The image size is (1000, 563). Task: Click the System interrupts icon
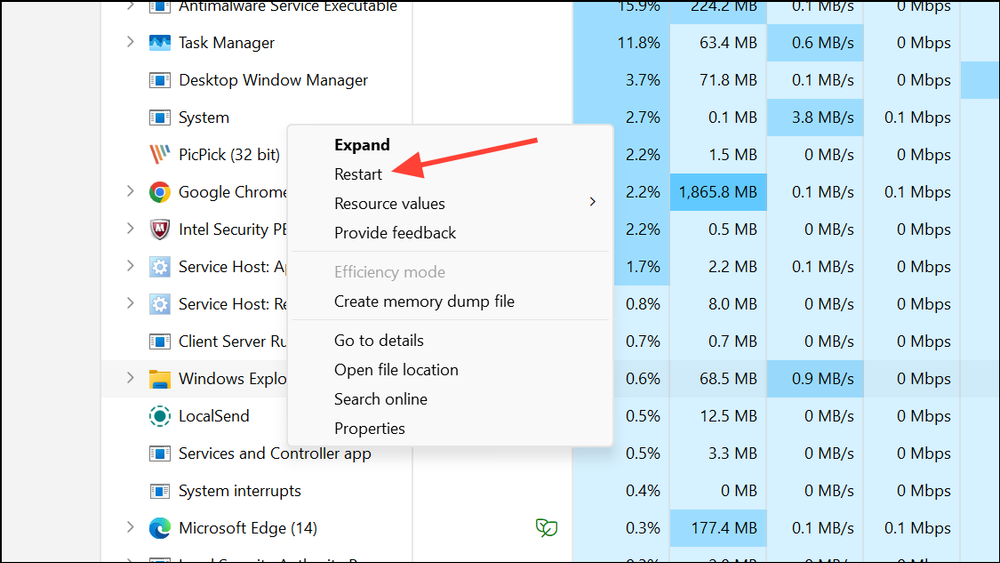pyautogui.click(x=159, y=491)
